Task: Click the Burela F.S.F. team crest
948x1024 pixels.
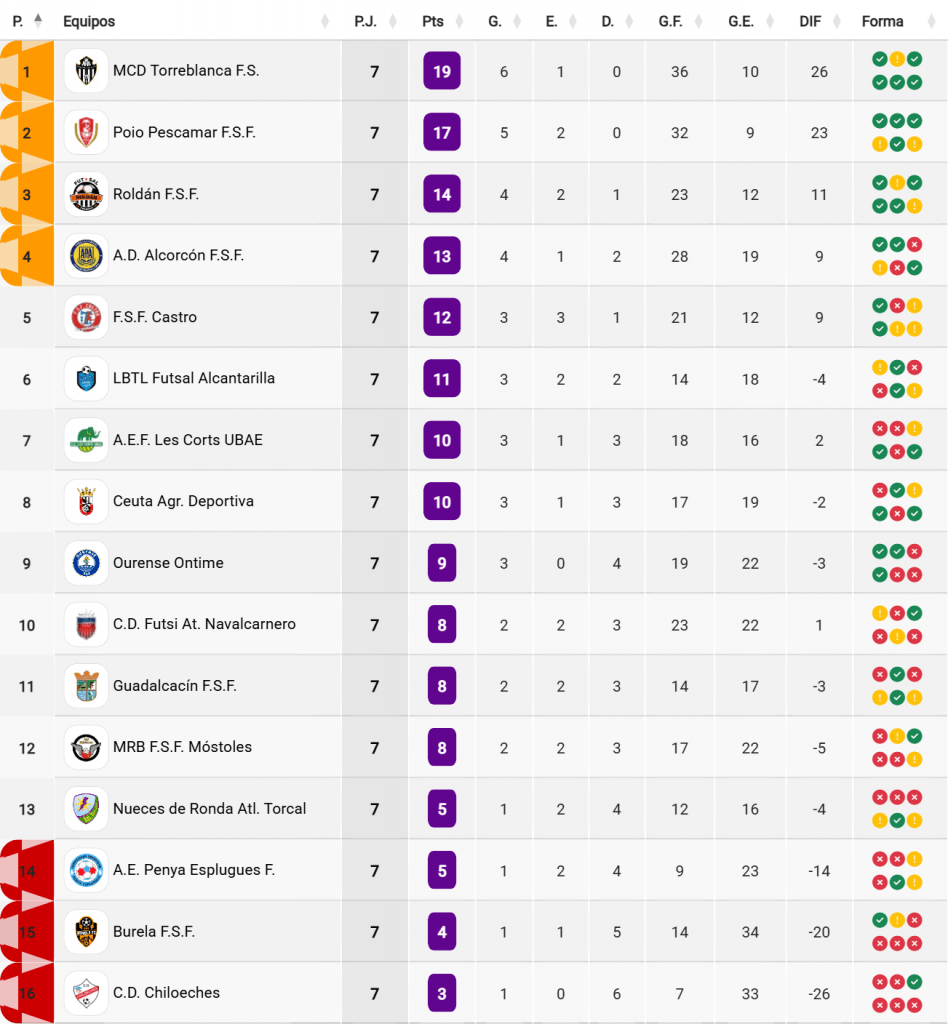Action: tap(86, 932)
